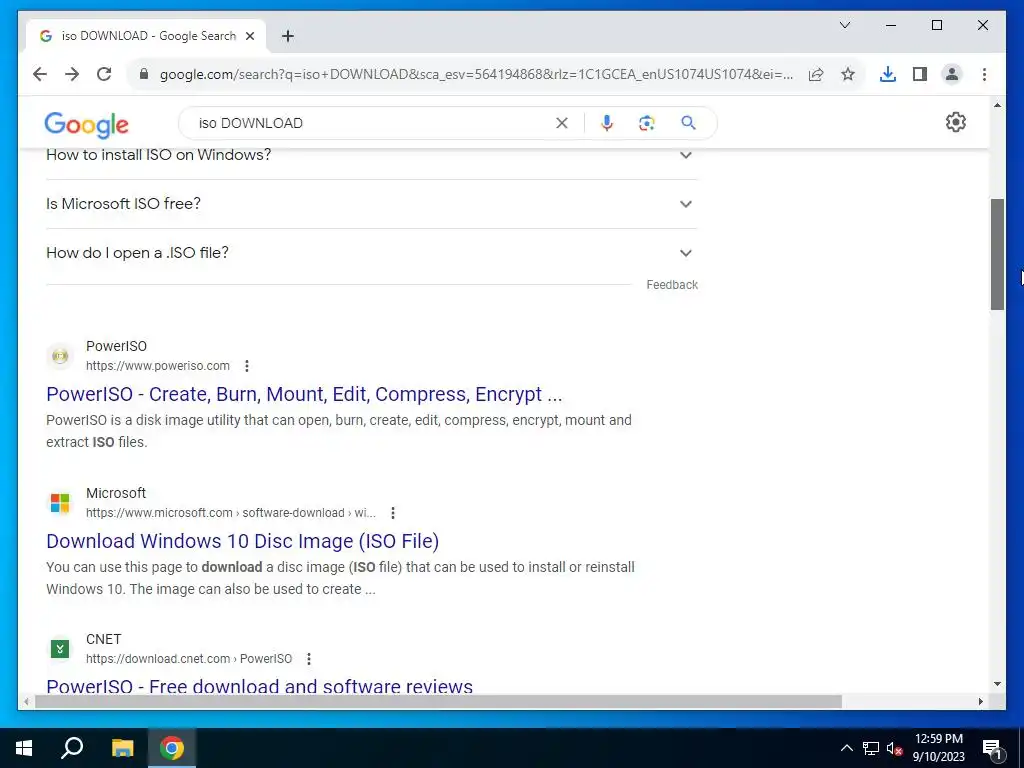Open the tab search dropdown arrow

pyautogui.click(x=844, y=25)
